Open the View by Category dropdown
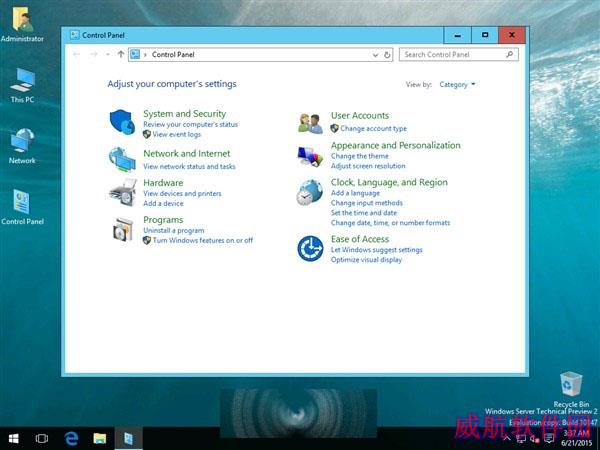The height and width of the screenshot is (450, 600). tap(457, 85)
